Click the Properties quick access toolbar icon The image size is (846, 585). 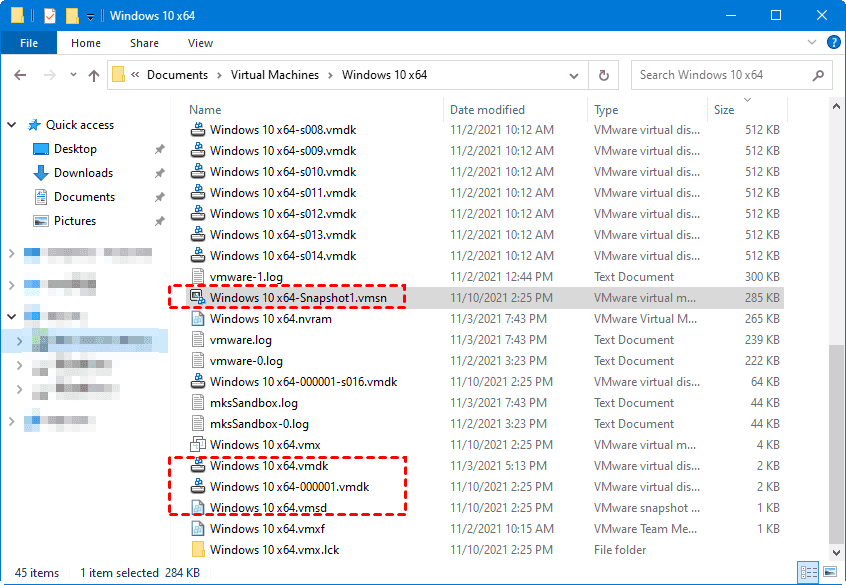point(50,16)
